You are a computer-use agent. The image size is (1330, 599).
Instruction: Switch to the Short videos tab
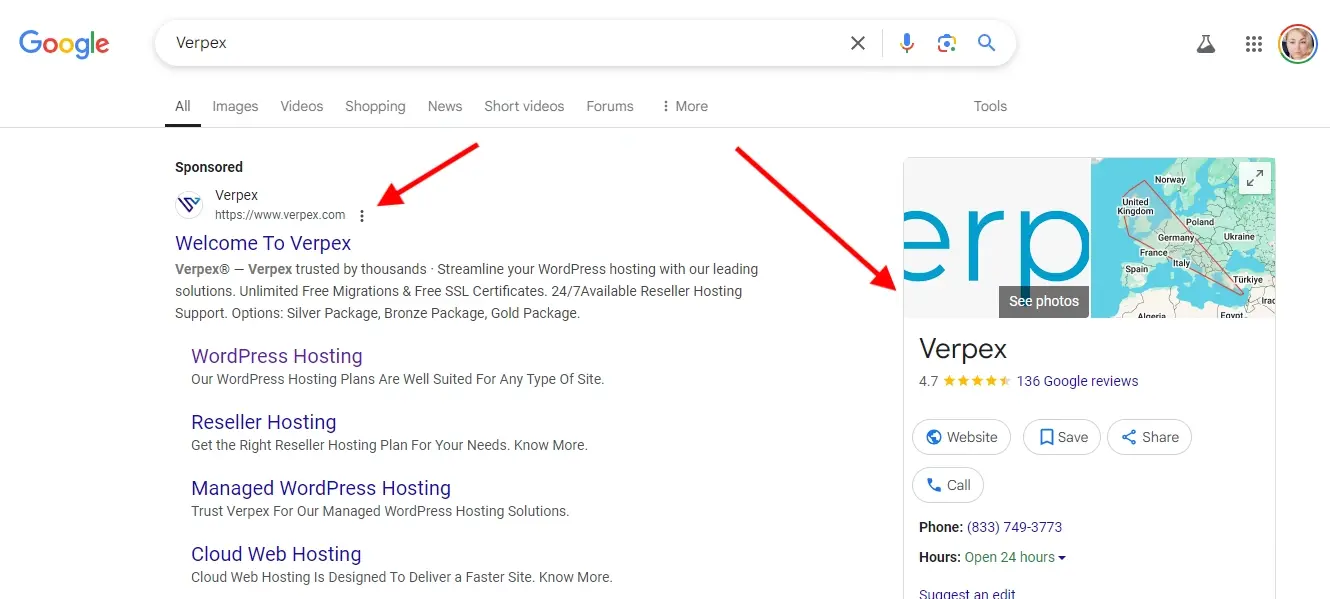point(524,106)
